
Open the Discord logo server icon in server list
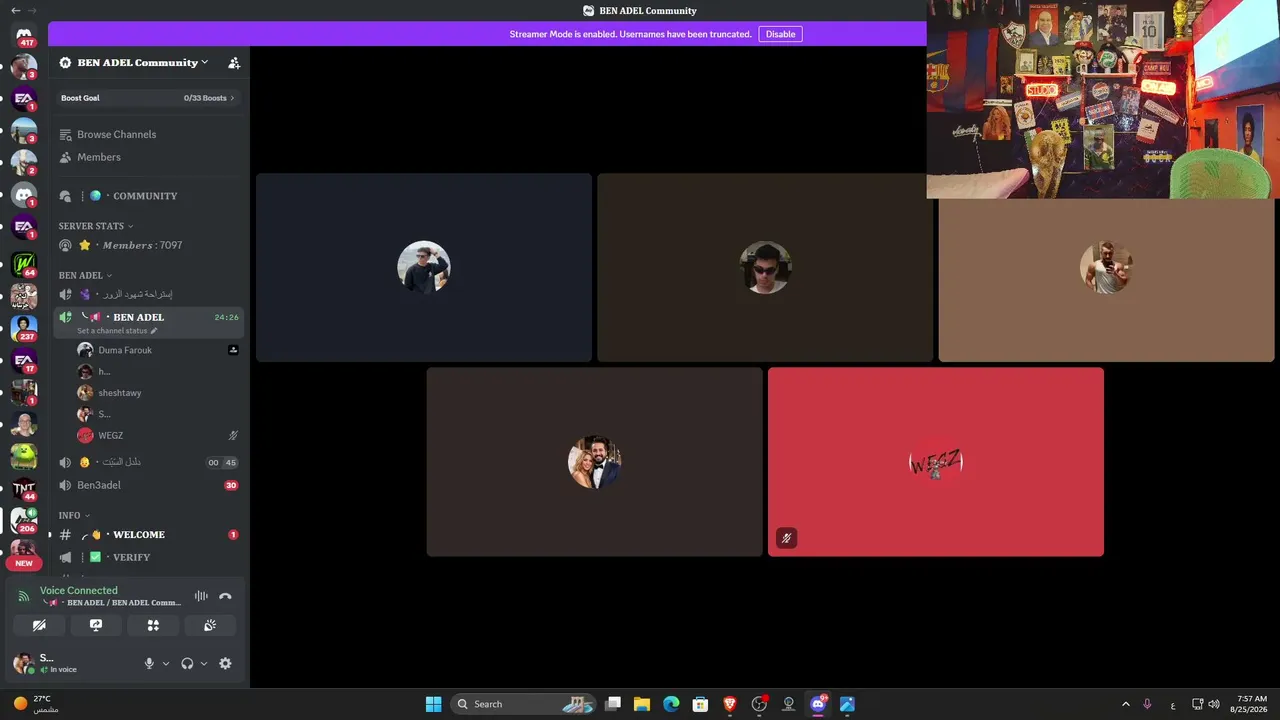(x=24, y=195)
